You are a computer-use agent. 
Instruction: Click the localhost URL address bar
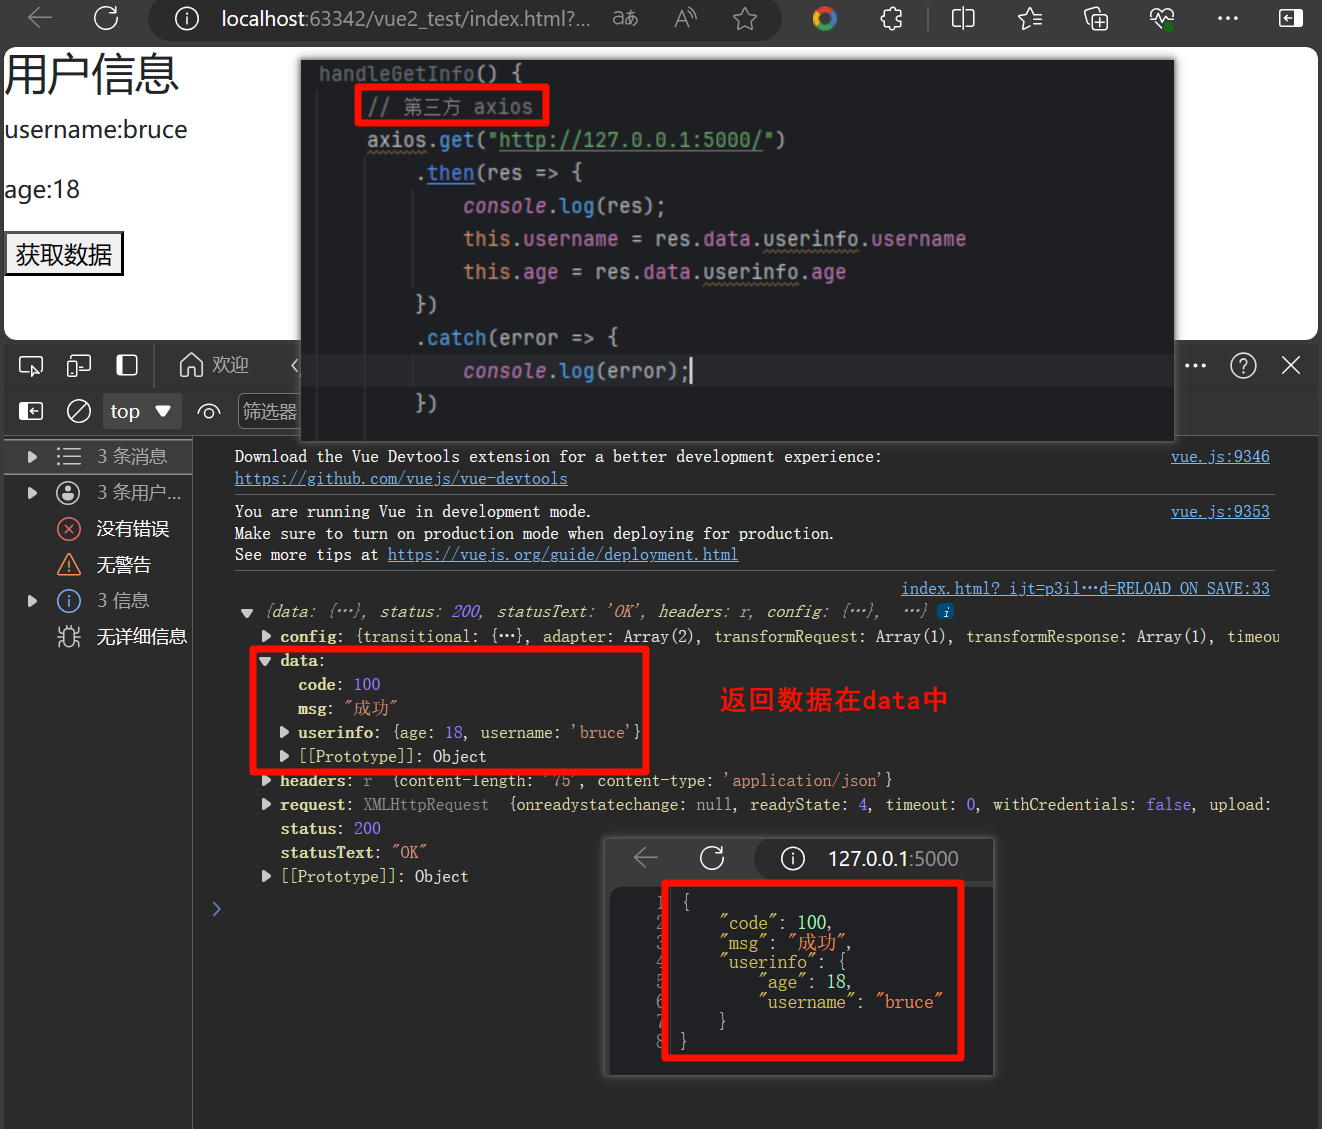(405, 19)
